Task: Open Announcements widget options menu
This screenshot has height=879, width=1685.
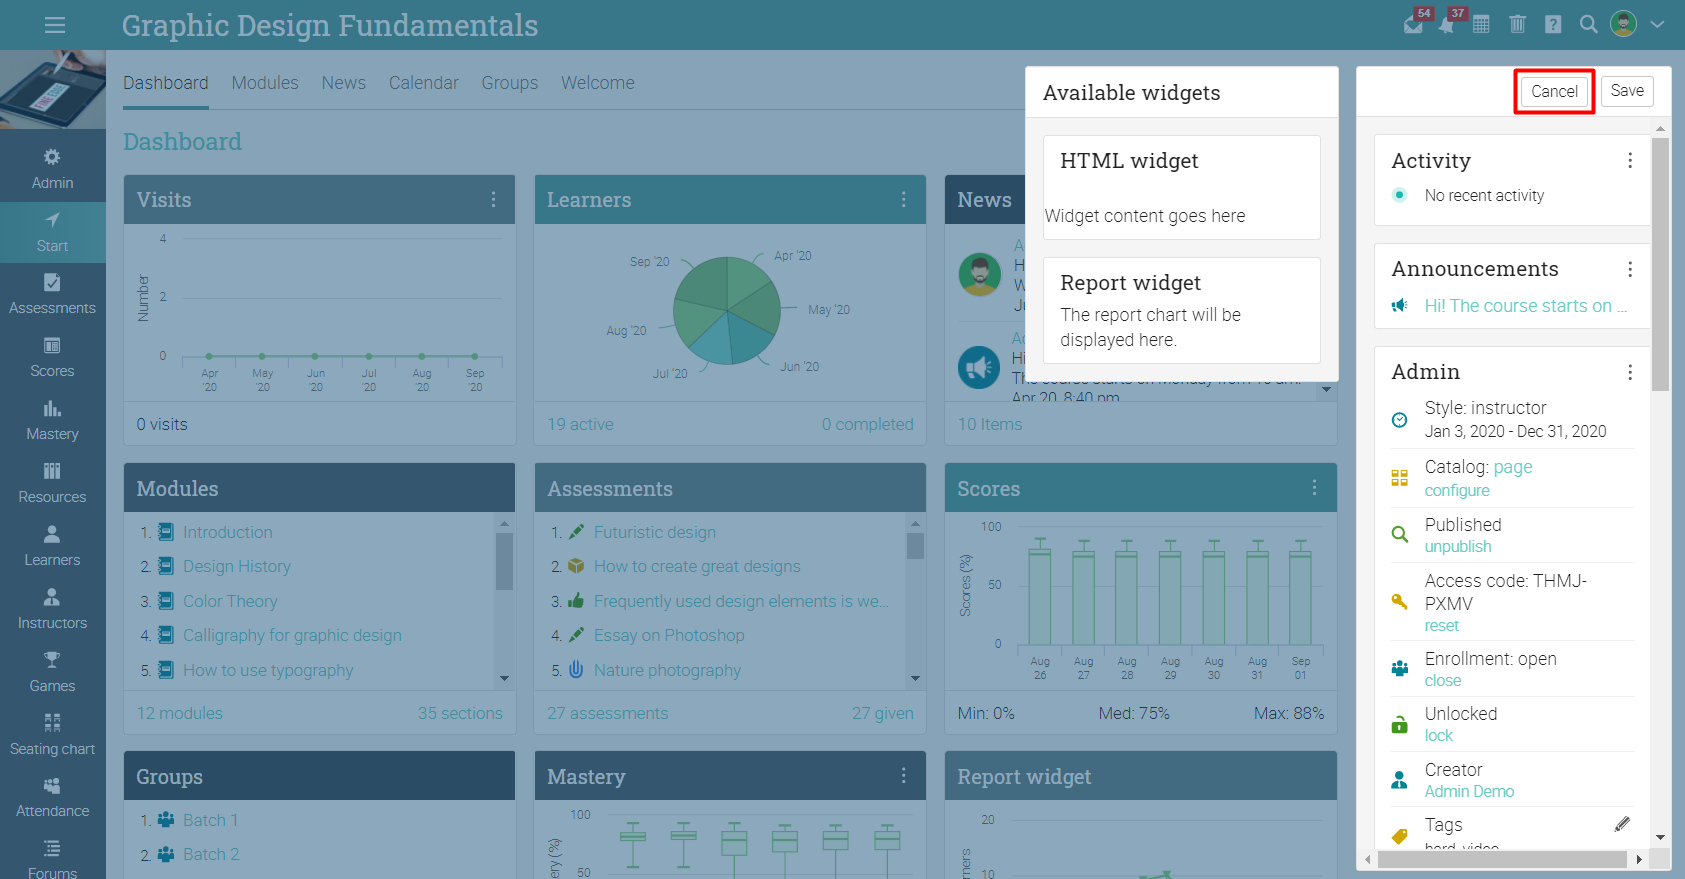Action: (x=1630, y=269)
